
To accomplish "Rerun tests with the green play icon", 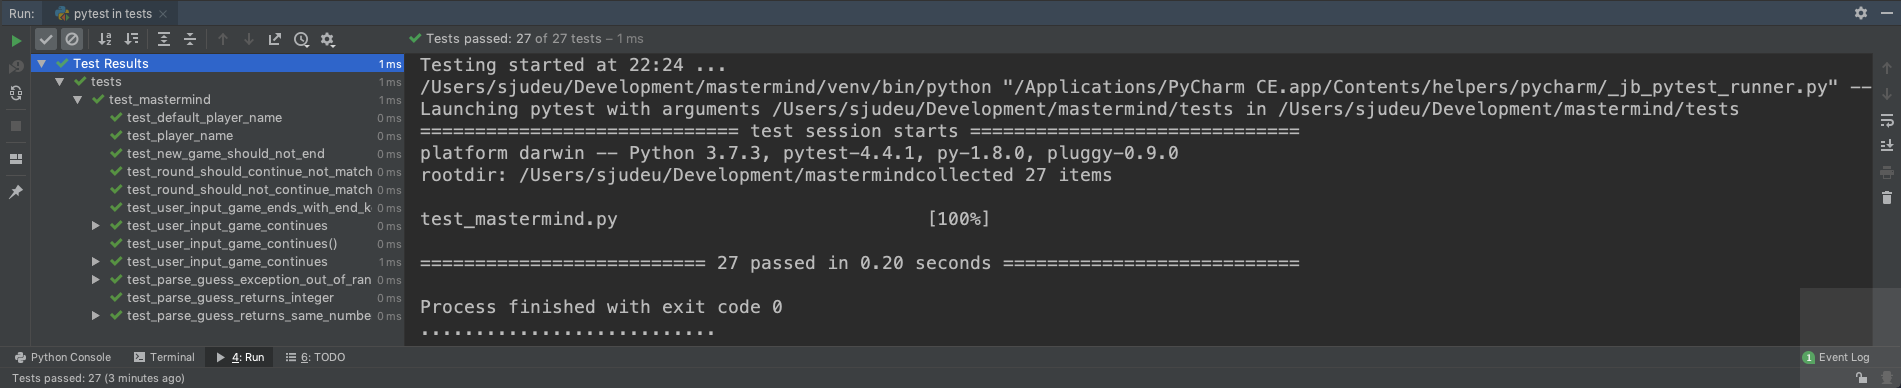I will coord(16,40).
